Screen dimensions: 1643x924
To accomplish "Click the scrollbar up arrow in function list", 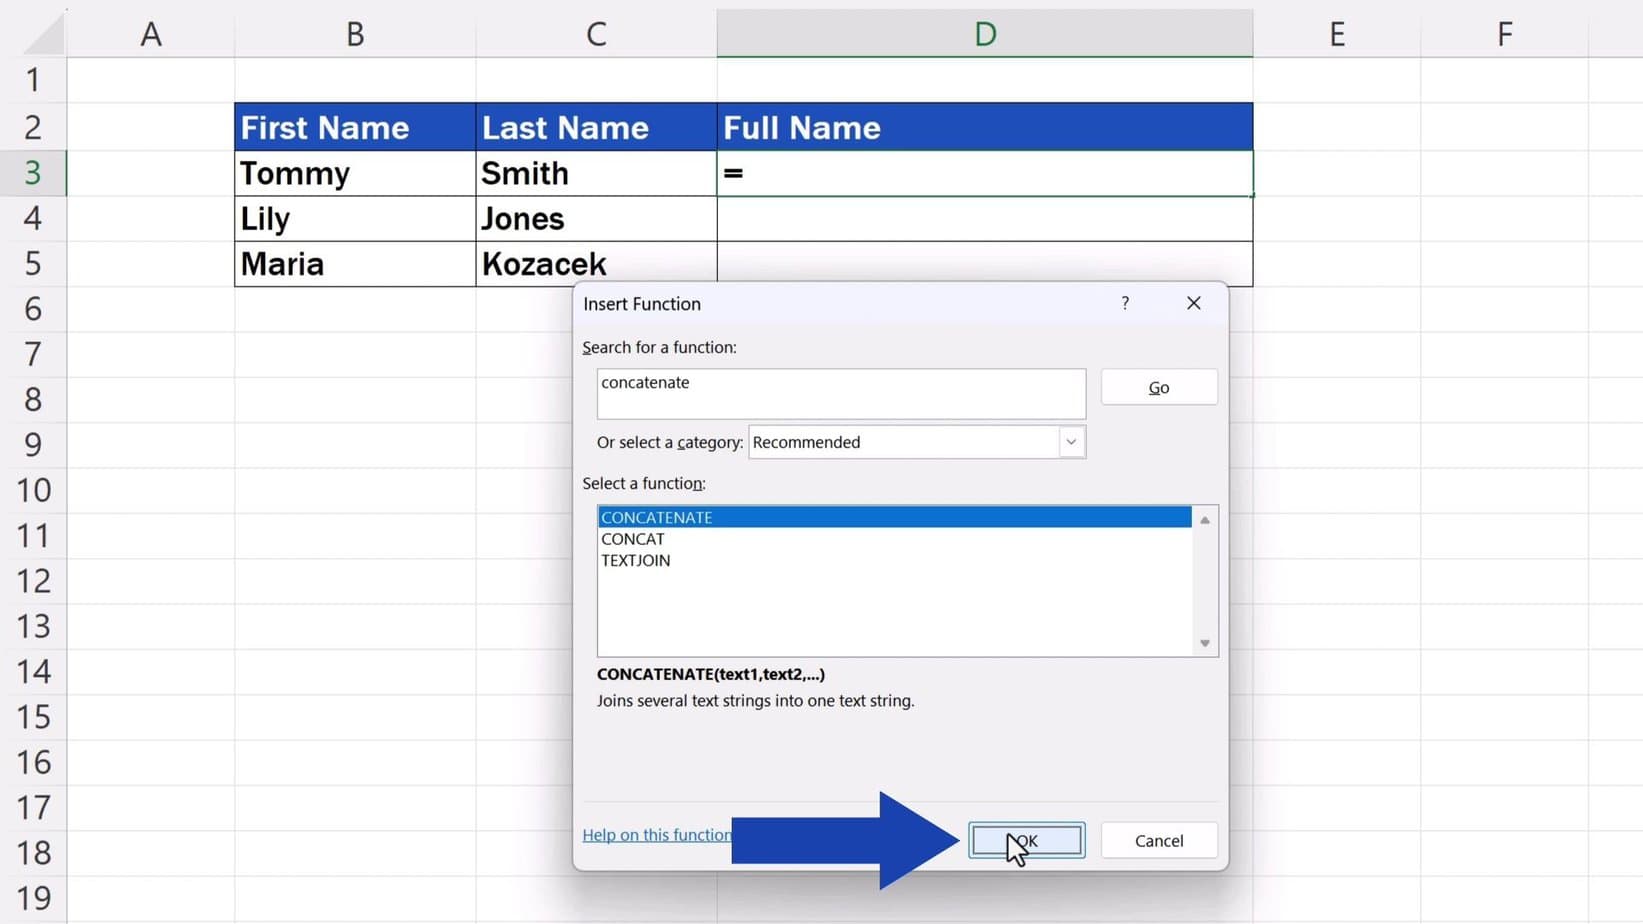I will (1204, 519).
